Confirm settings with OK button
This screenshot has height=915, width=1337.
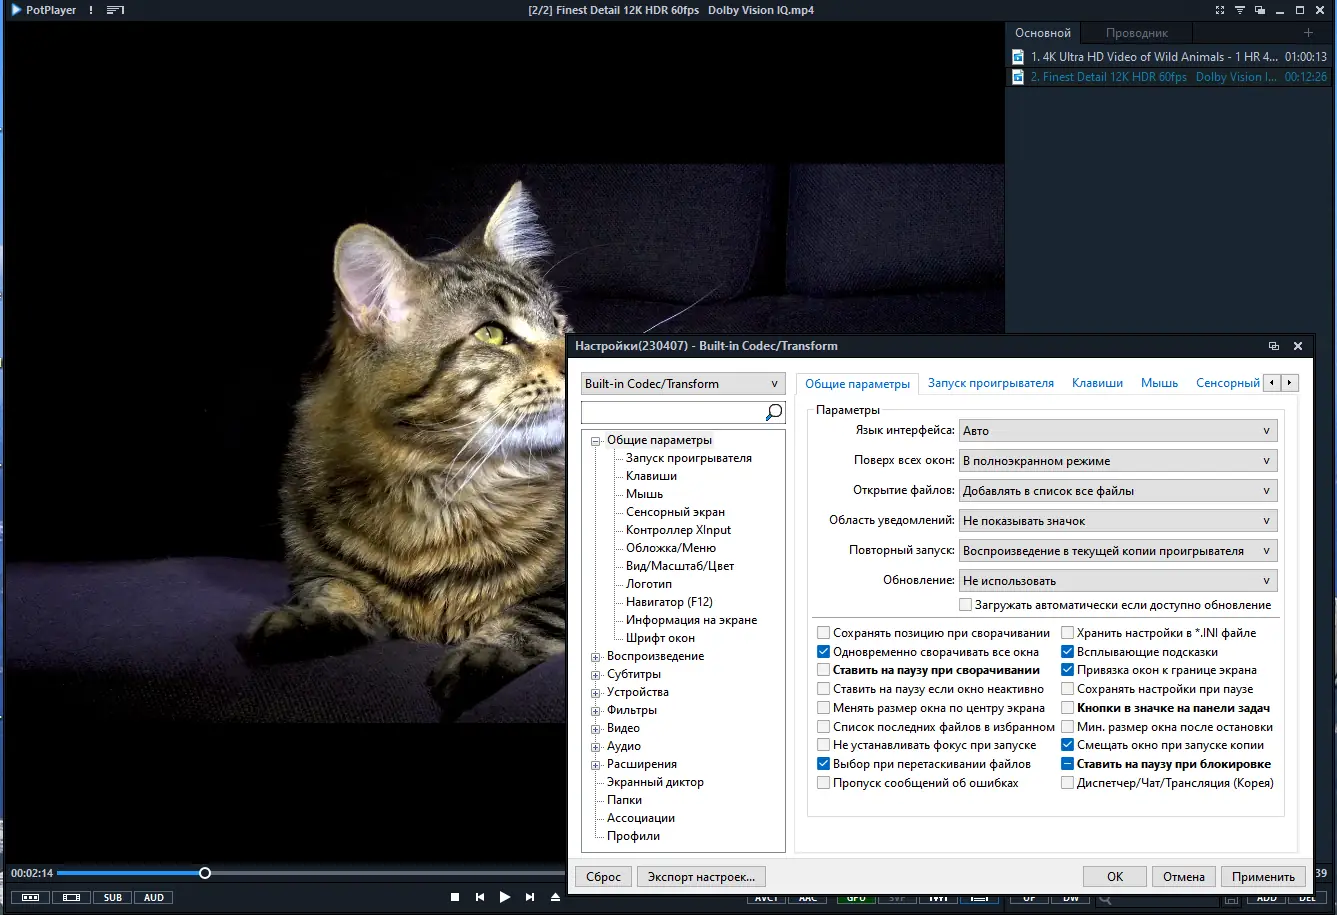[1115, 877]
